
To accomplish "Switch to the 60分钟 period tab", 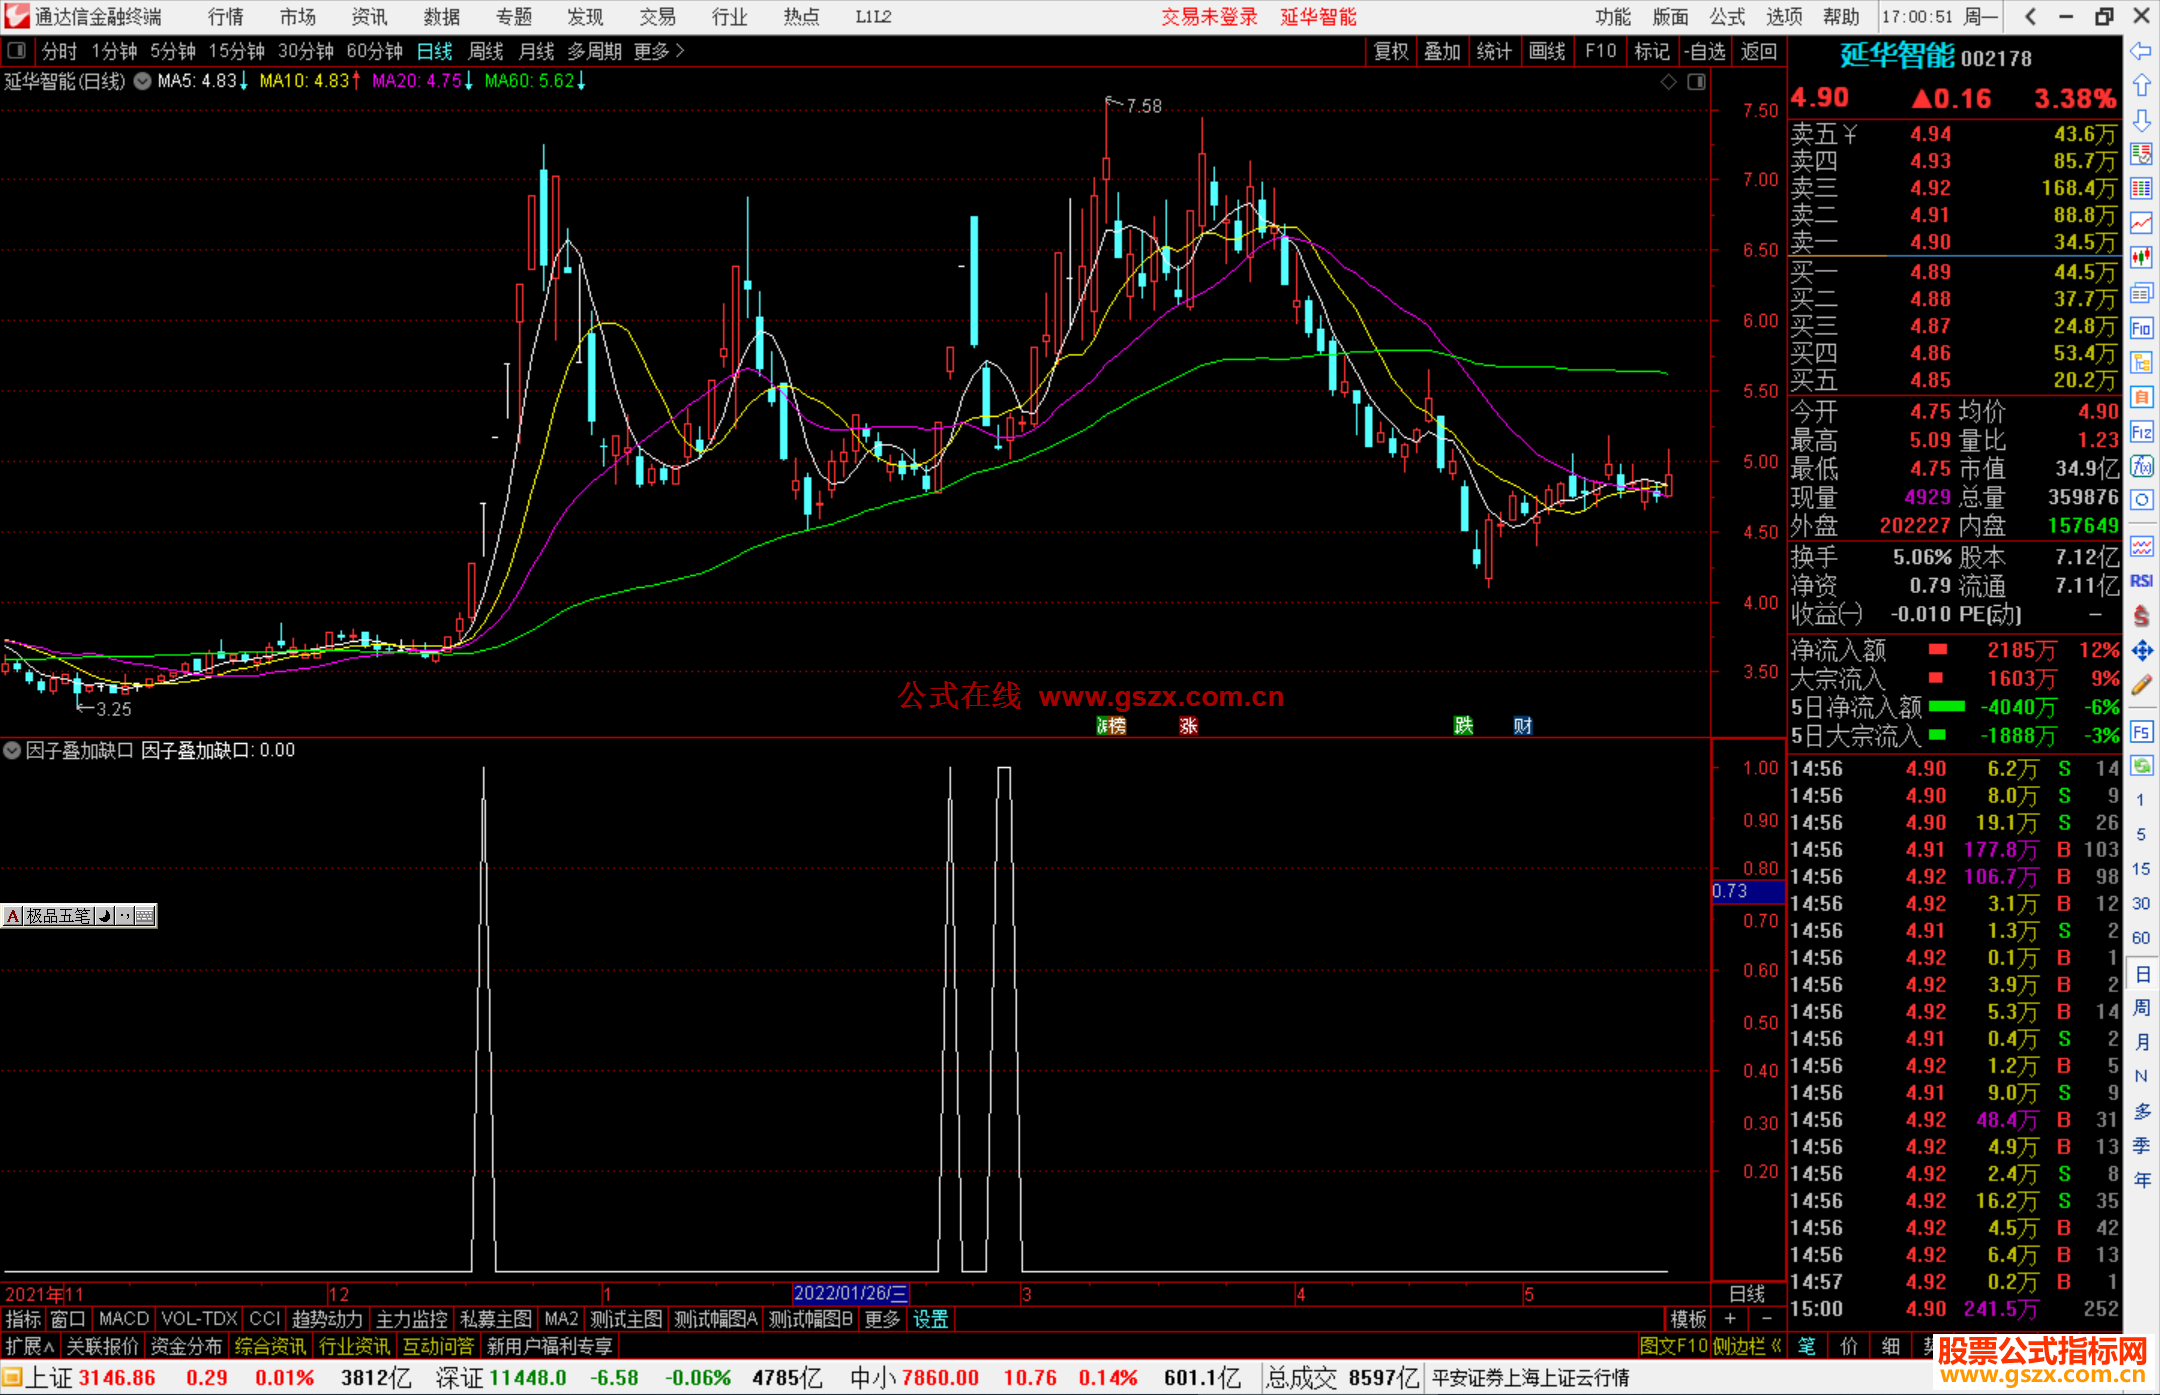I will [374, 51].
